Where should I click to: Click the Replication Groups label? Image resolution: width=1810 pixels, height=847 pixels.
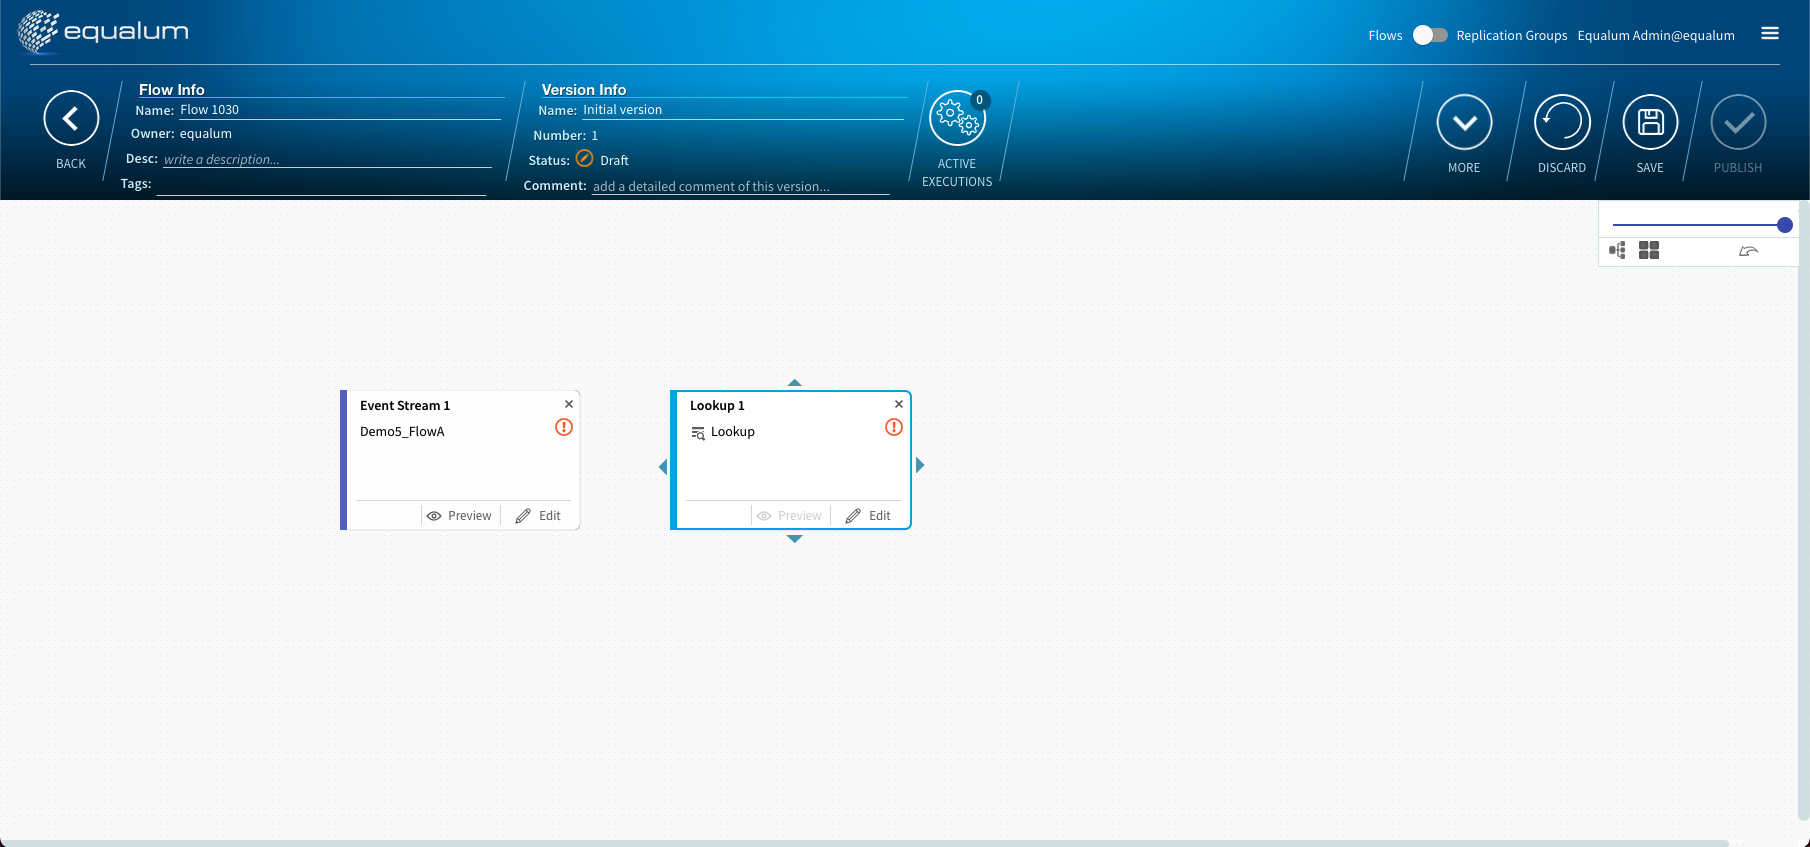(1512, 35)
